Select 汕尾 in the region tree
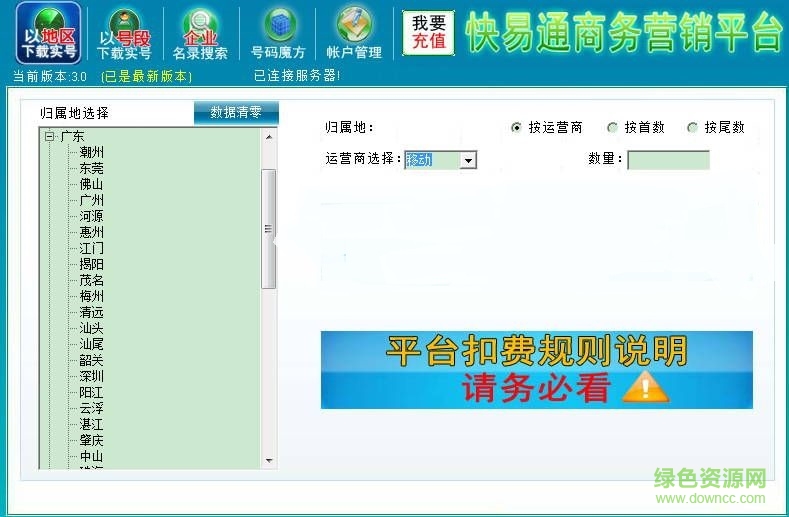Image resolution: width=789 pixels, height=517 pixels. coord(92,344)
